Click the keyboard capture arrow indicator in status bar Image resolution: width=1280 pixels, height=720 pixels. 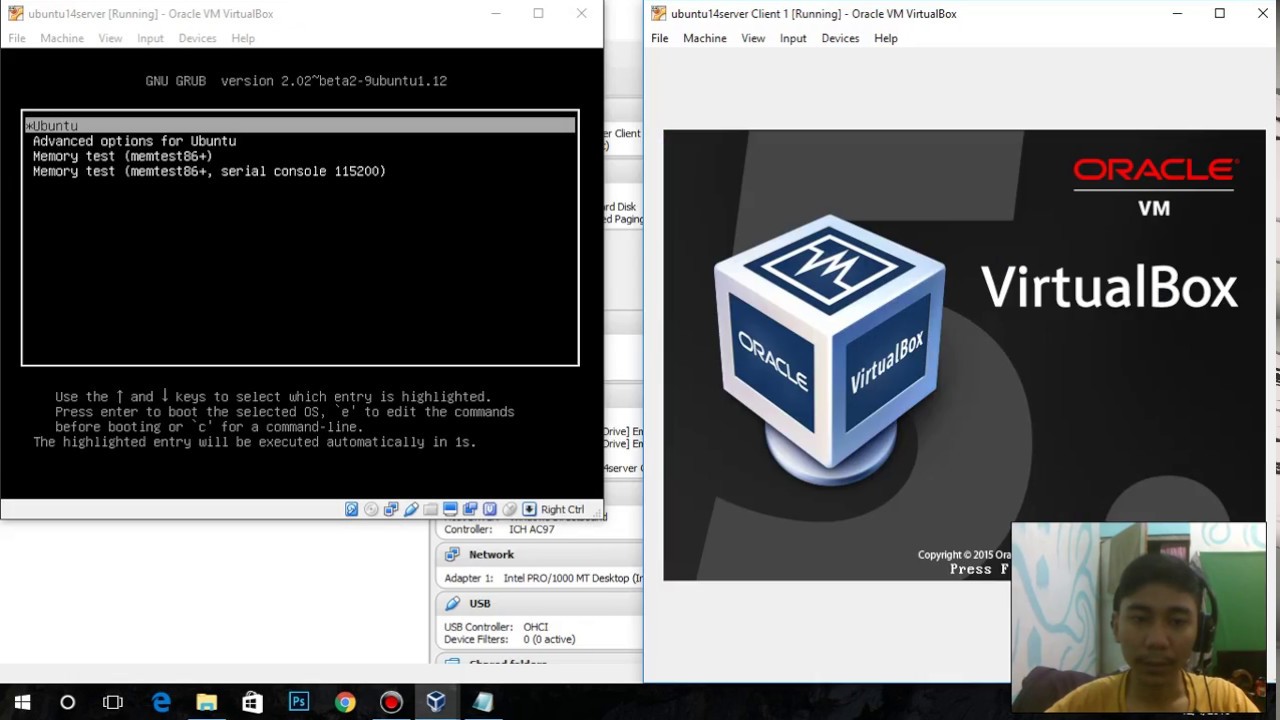coord(529,509)
